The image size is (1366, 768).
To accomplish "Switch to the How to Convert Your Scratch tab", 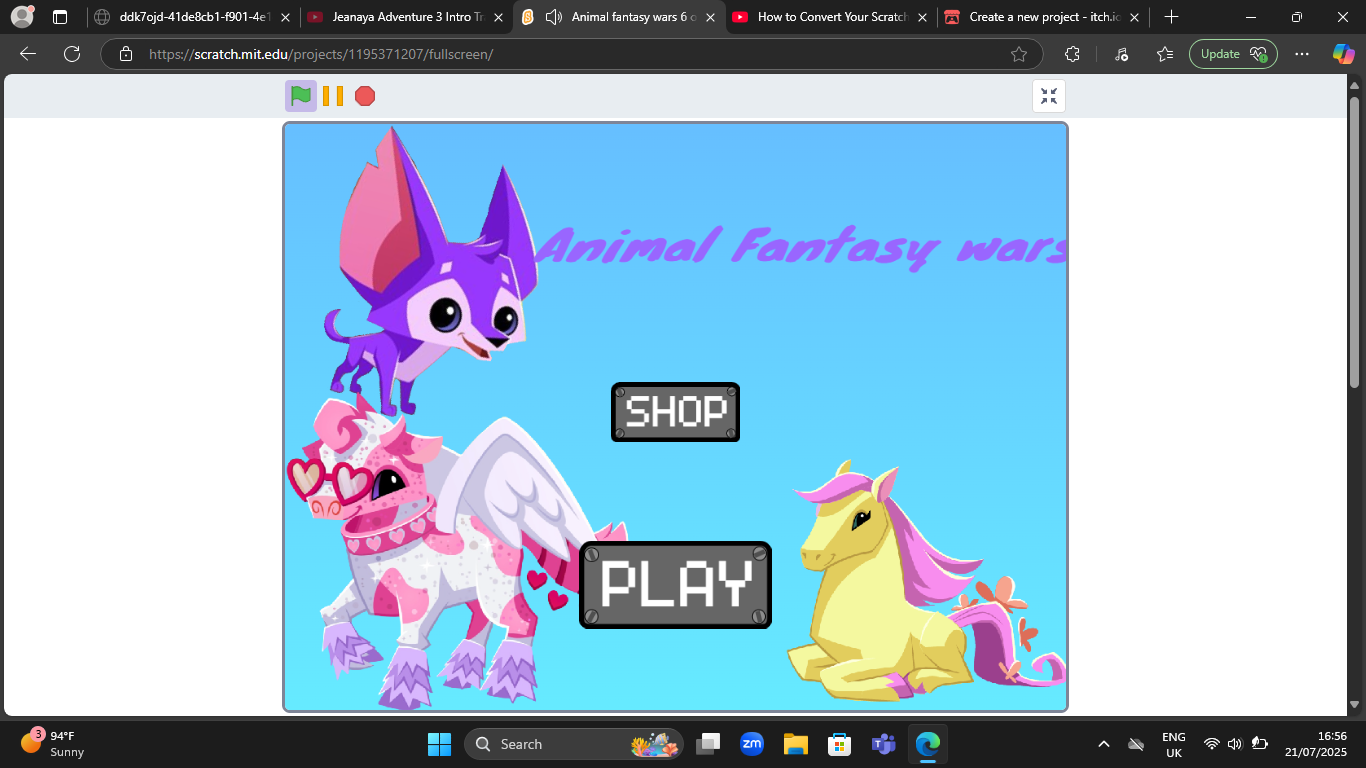I will tap(832, 17).
